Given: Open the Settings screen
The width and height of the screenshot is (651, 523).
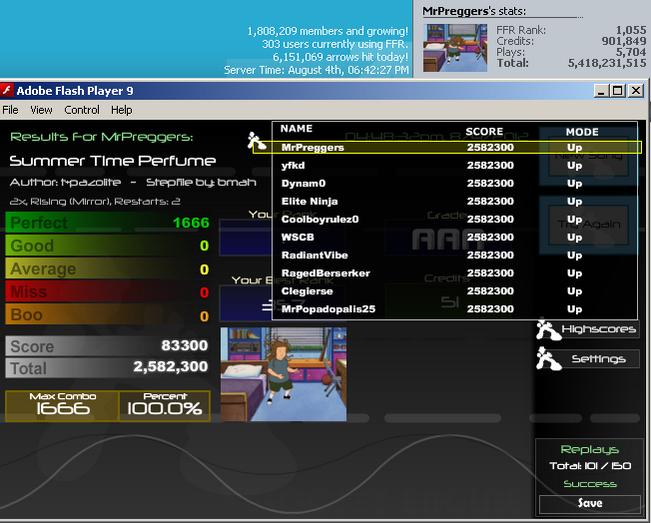Looking at the screenshot, I should pyautogui.click(x=598, y=359).
